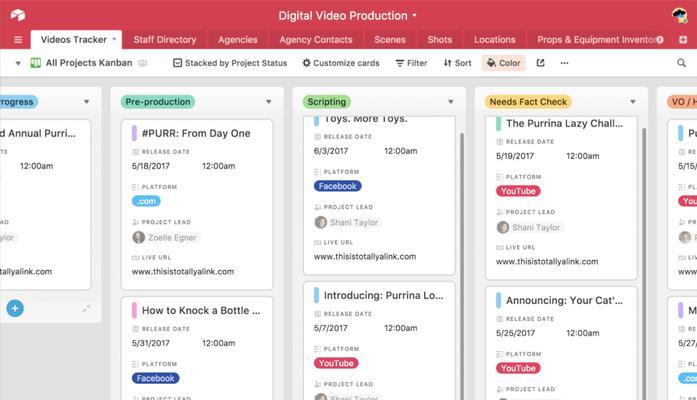Open Pre-production stack dropdown arrow

(268, 102)
